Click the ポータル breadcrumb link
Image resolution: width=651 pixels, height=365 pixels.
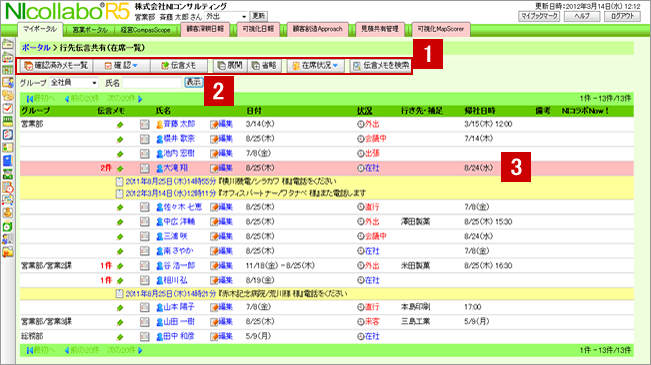(36, 48)
